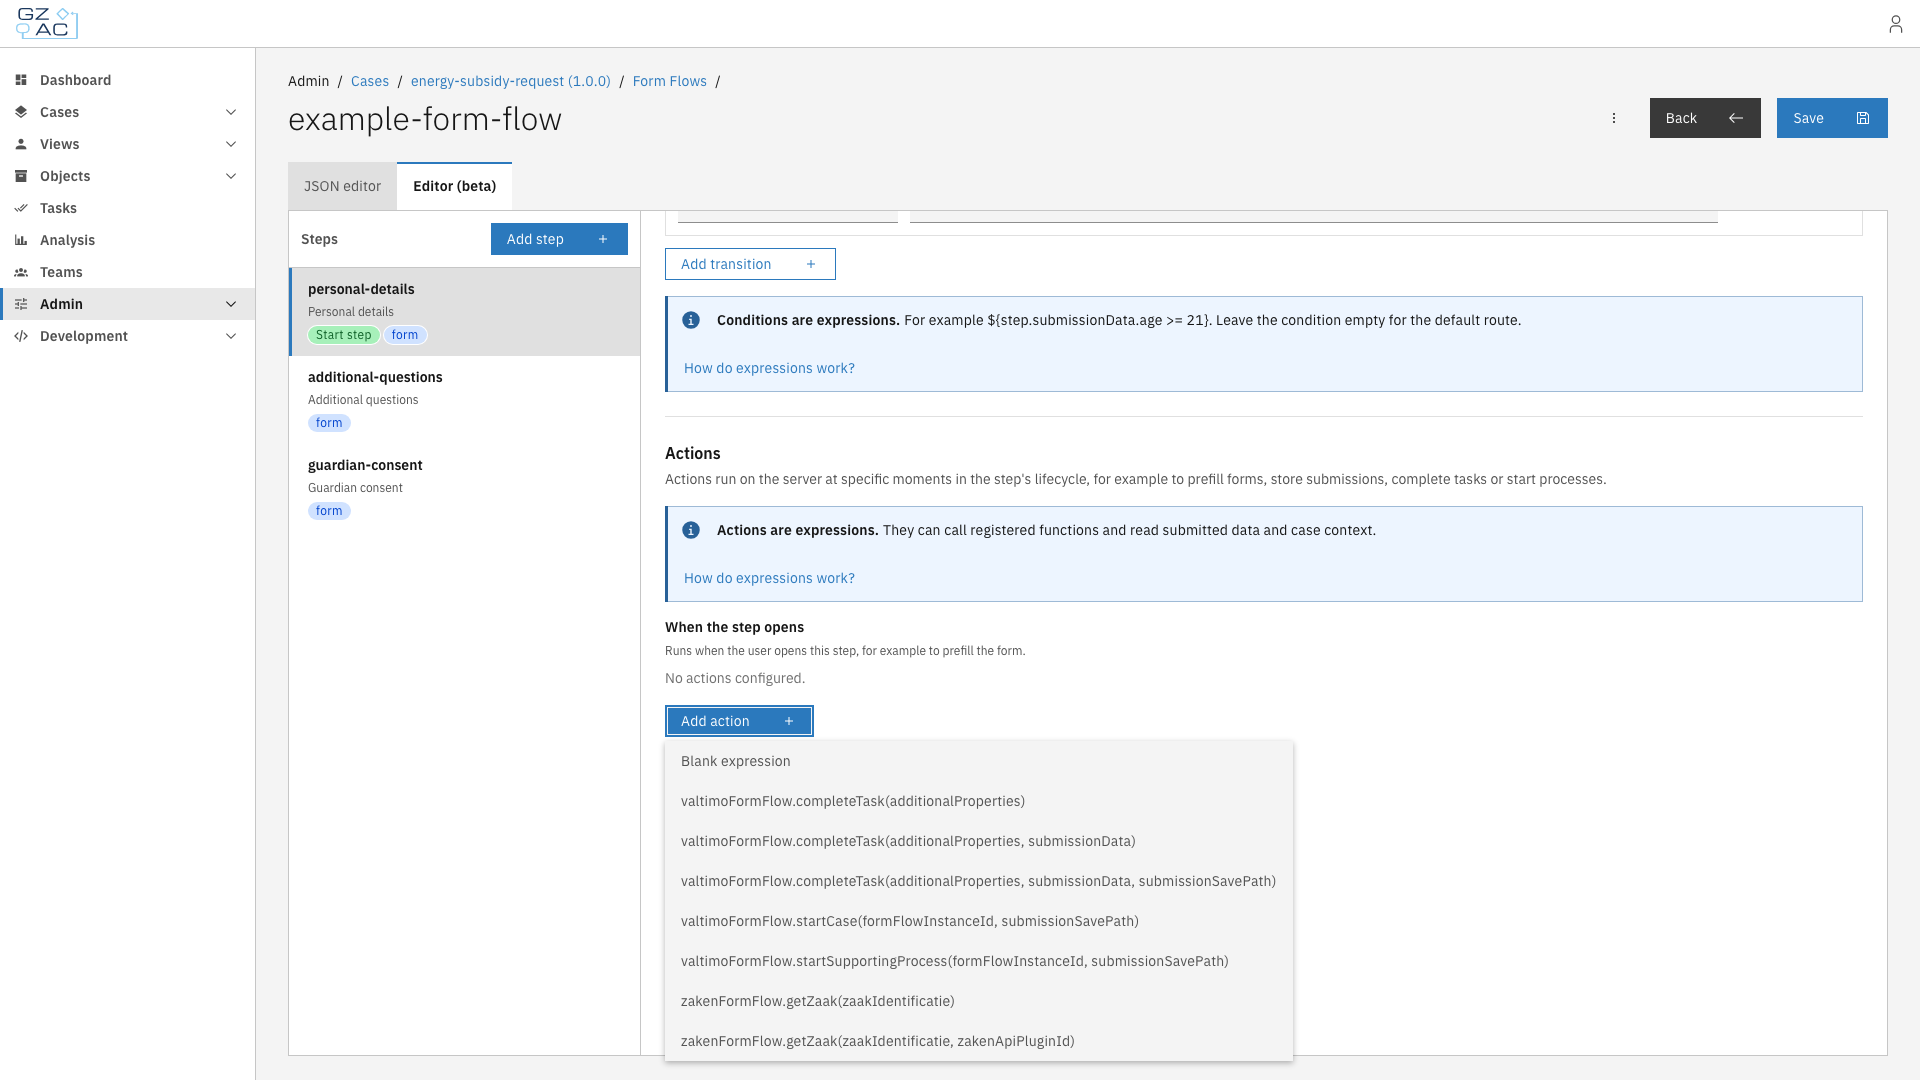The image size is (1920, 1080).
Task: Expand the Objects menu chevron
Action: coord(231,176)
